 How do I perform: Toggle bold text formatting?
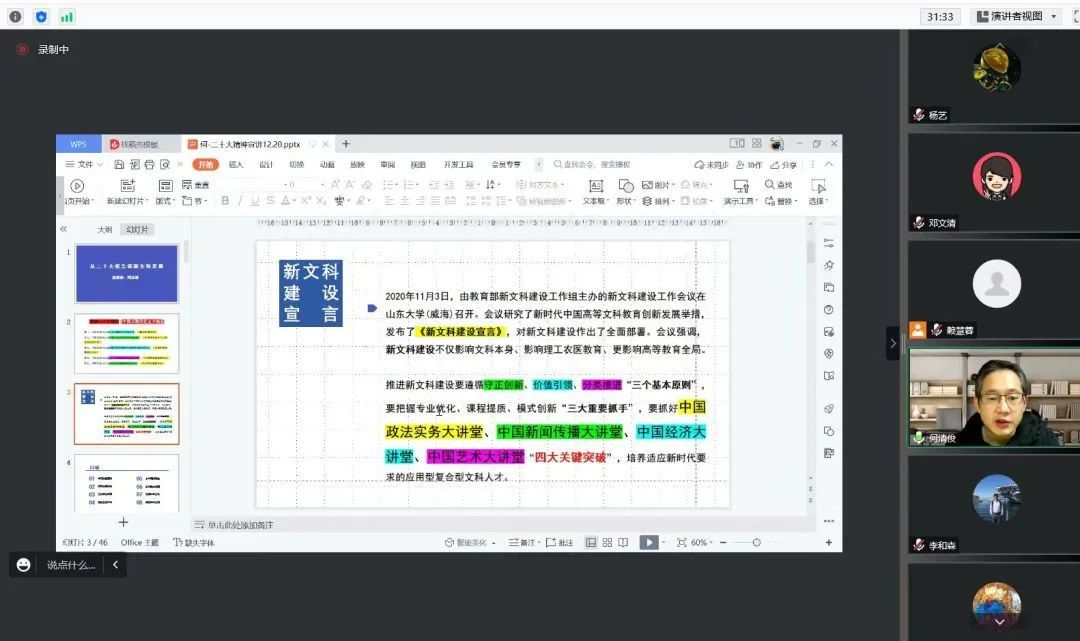click(x=225, y=201)
